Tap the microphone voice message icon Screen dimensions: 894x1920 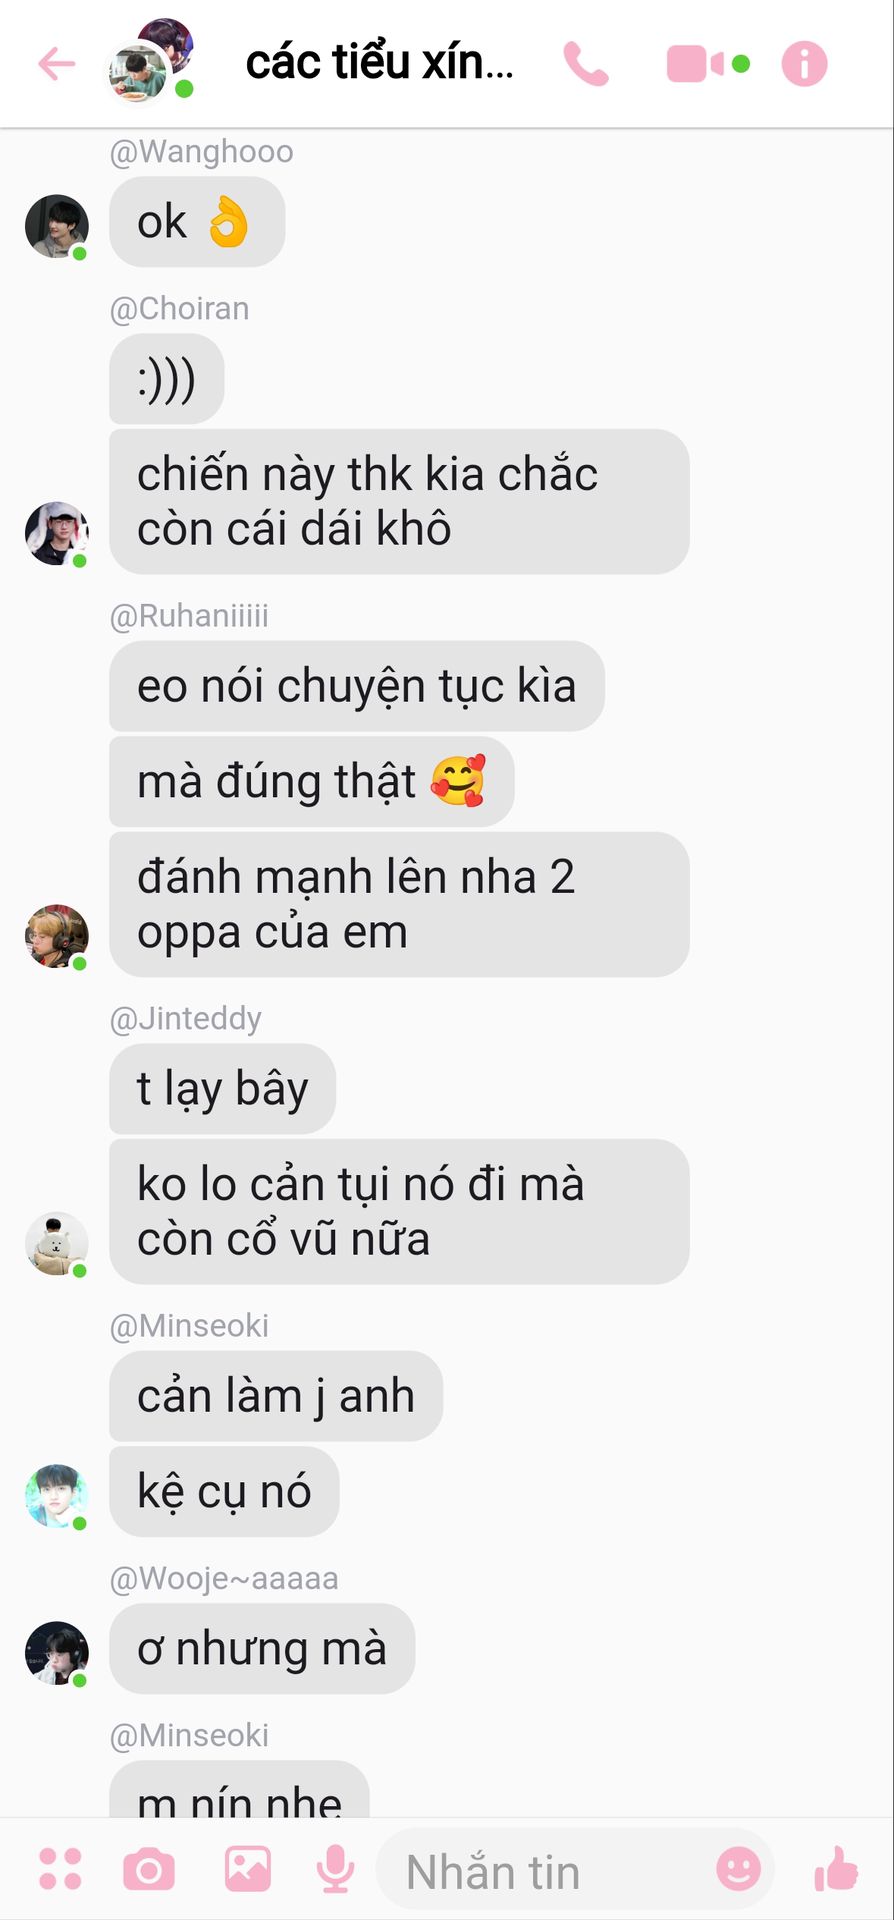336,1869
